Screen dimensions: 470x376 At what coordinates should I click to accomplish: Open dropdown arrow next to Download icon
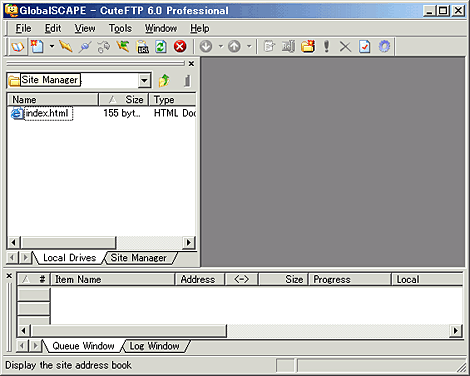[221, 47]
